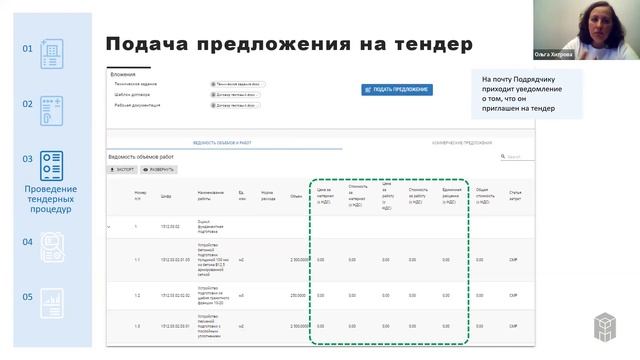This screenshot has height=360, width=640.
Task: Click material price cell in row 1.2
Action: pyautogui.click(x=321, y=296)
